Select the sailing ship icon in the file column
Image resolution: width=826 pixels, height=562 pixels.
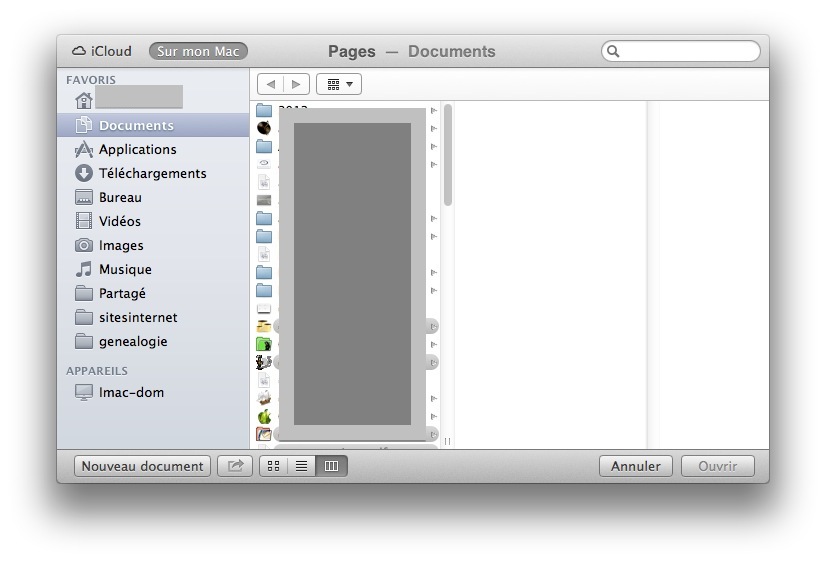[x=264, y=398]
